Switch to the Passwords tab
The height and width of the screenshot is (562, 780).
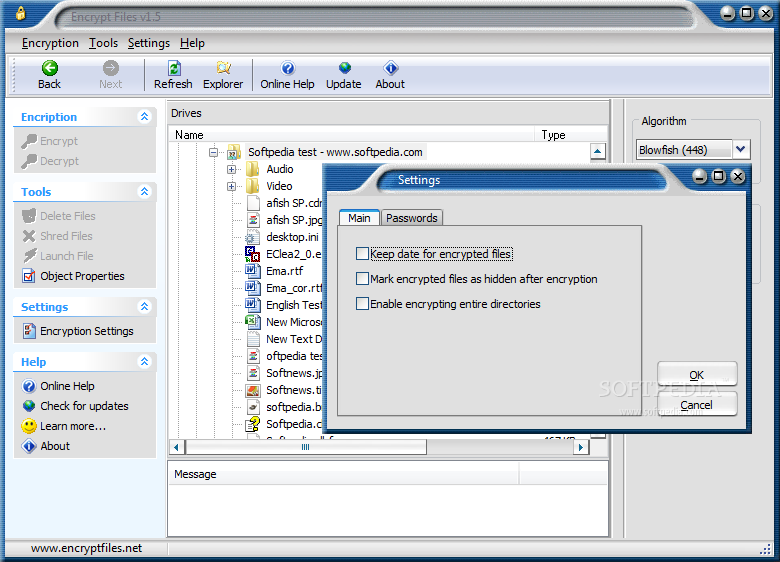(x=412, y=218)
